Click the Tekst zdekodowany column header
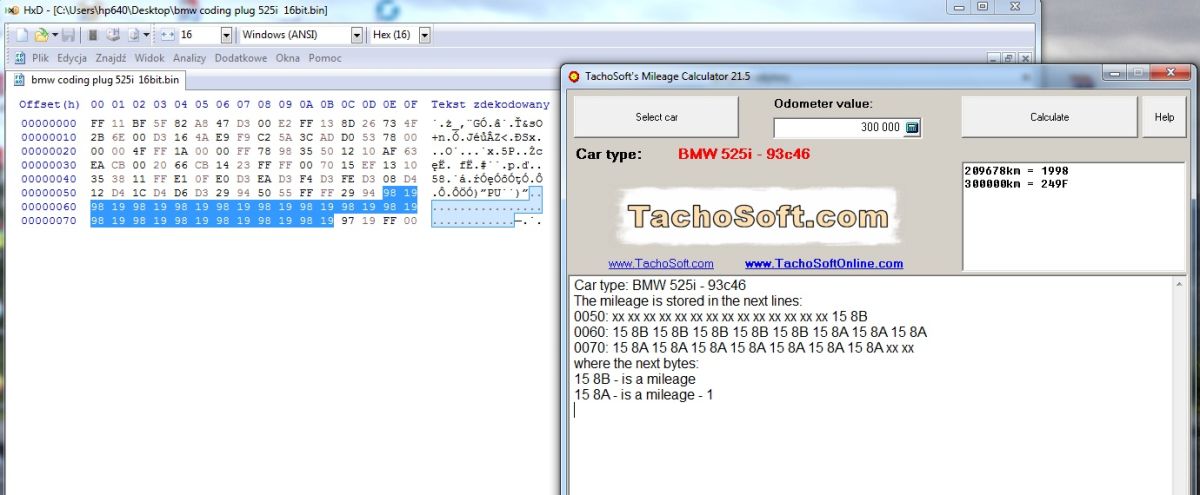This screenshot has height=495, width=1200. (x=490, y=104)
